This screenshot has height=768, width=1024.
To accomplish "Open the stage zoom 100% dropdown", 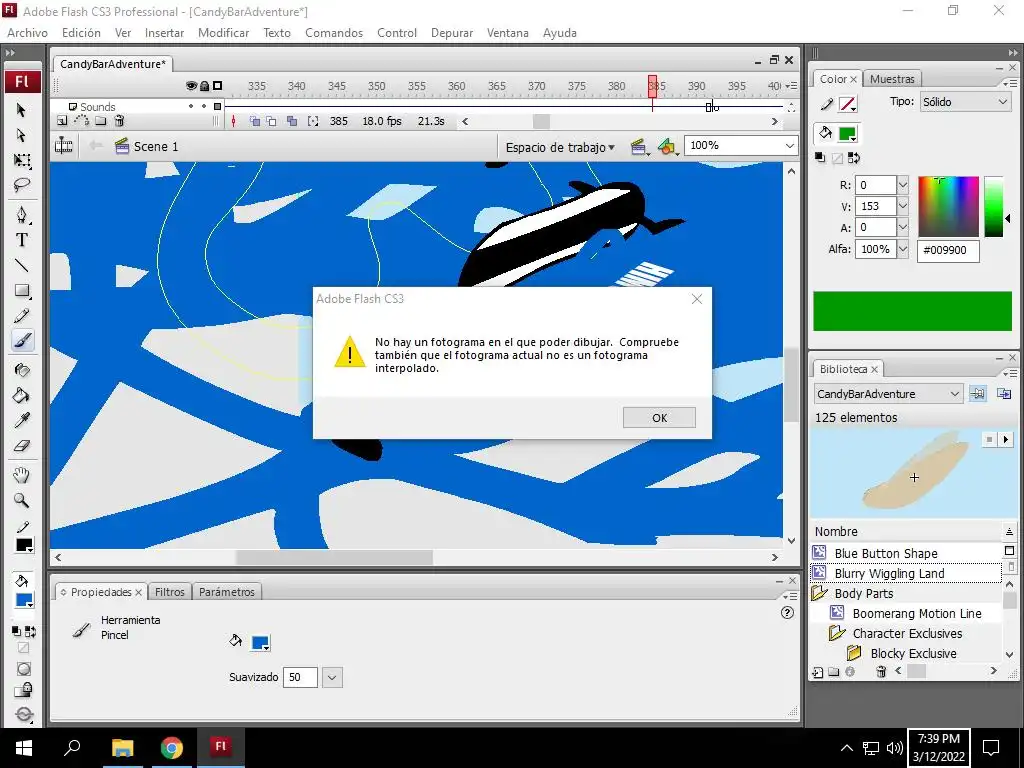I will click(790, 146).
